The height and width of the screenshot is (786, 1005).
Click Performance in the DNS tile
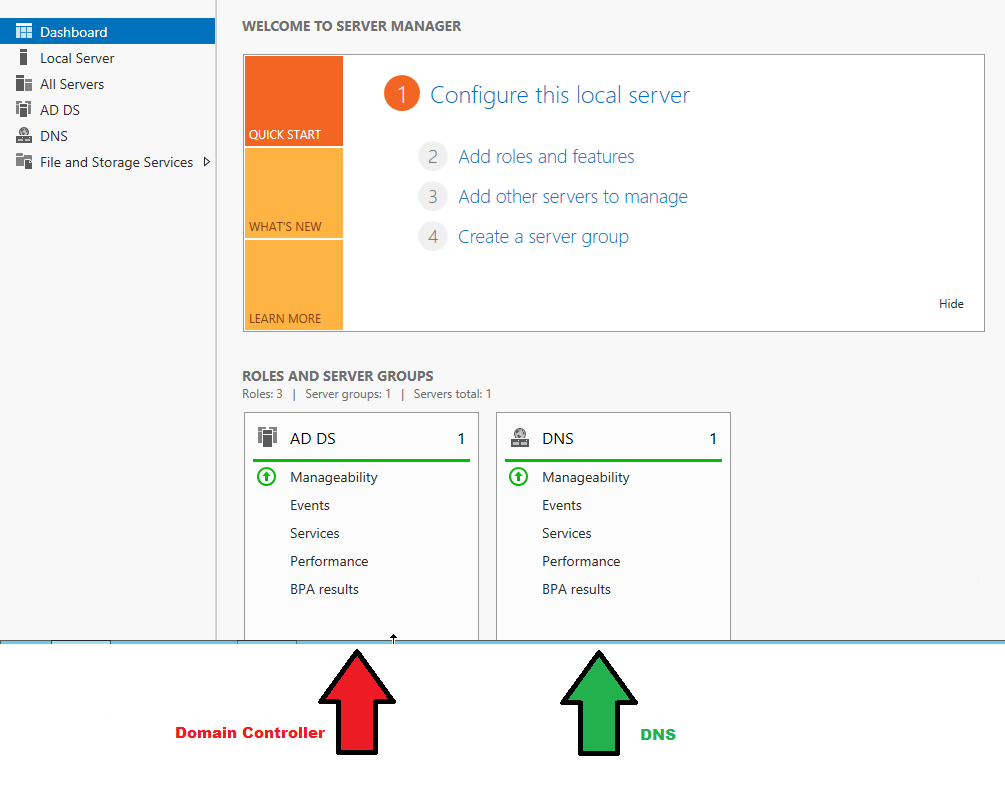point(581,561)
